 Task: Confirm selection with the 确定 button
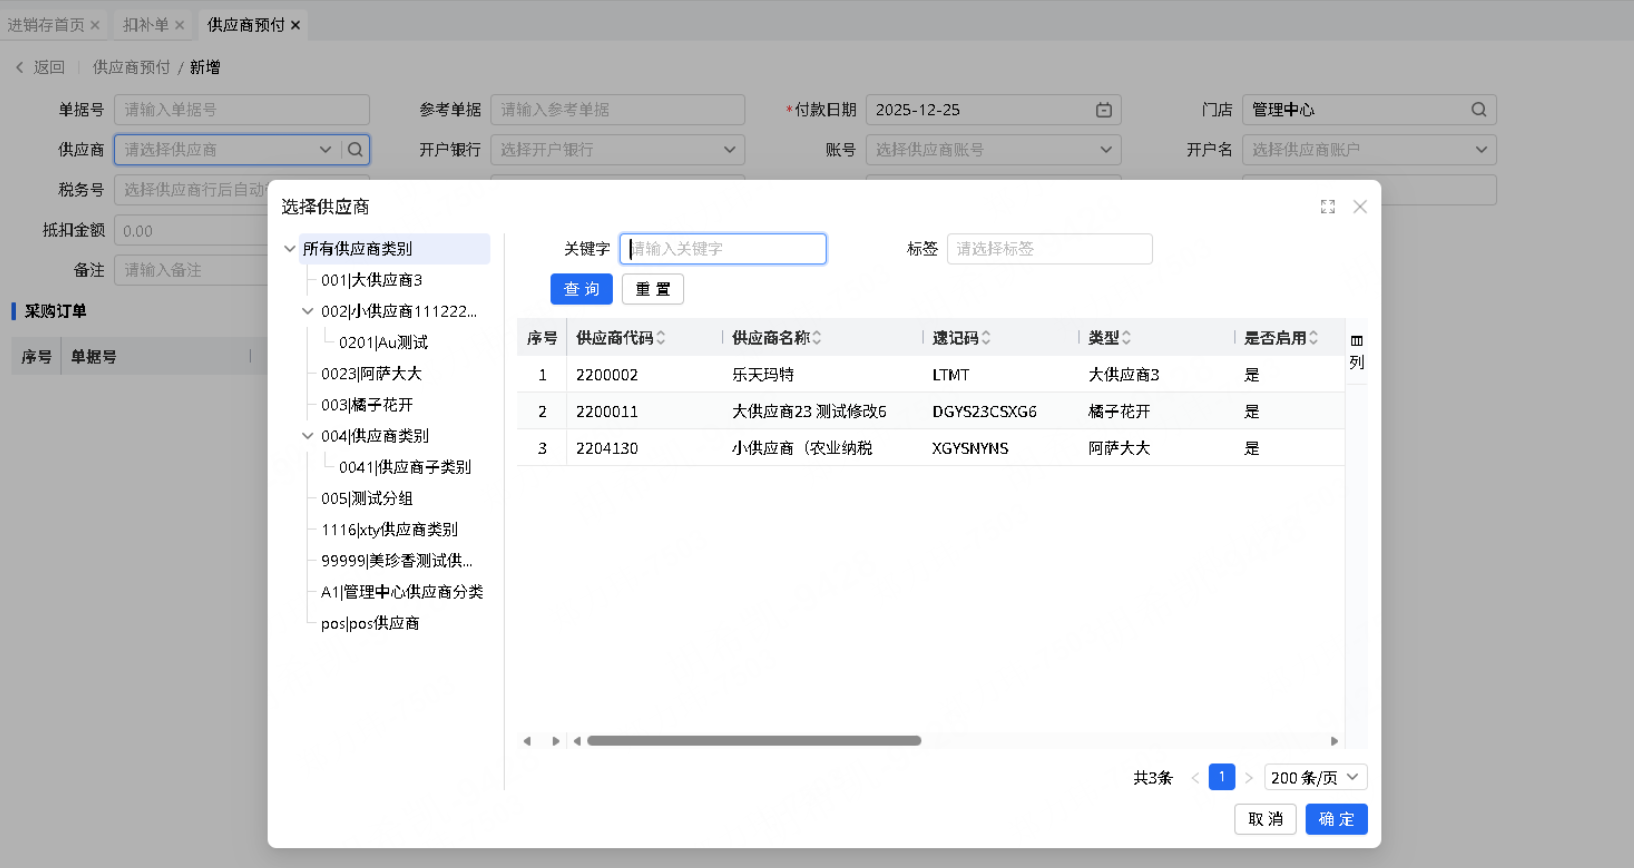point(1335,819)
